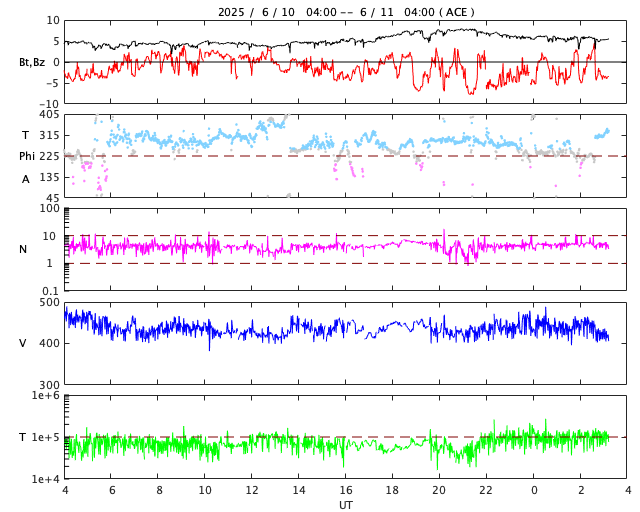Click the '18' hour tick on UT axis

(393, 490)
